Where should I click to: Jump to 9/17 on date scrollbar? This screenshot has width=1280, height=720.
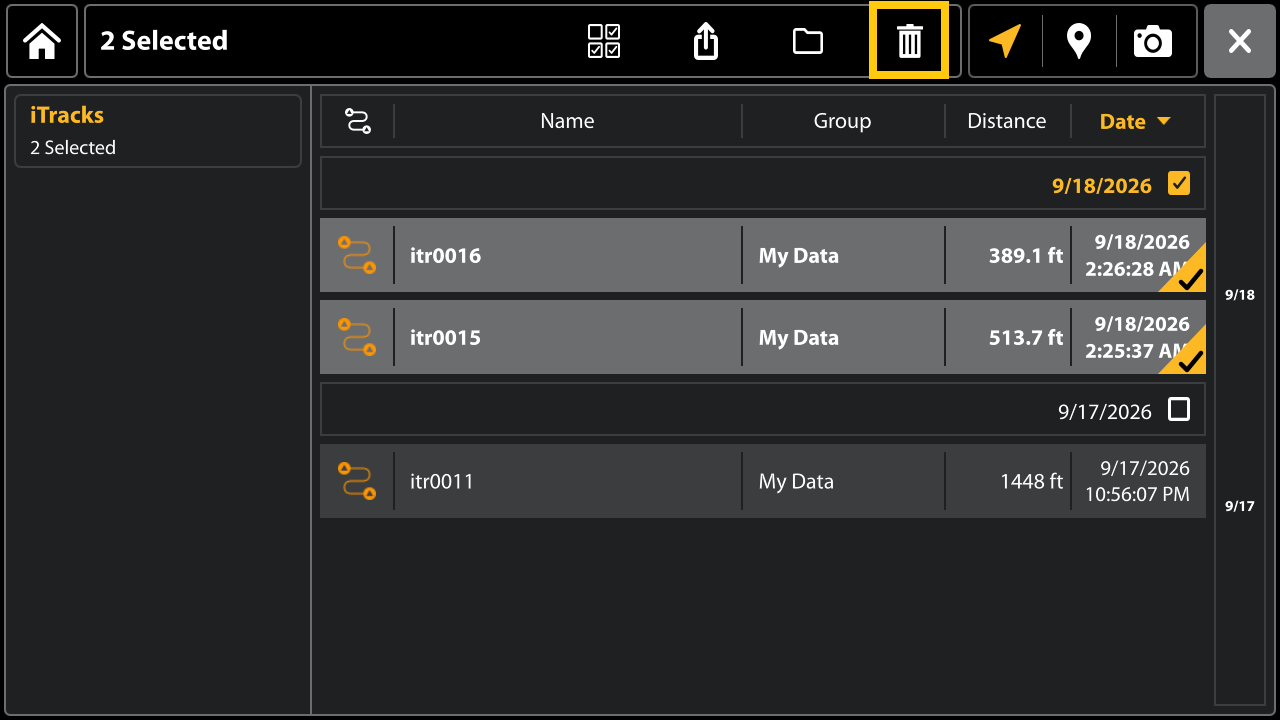pos(1239,506)
